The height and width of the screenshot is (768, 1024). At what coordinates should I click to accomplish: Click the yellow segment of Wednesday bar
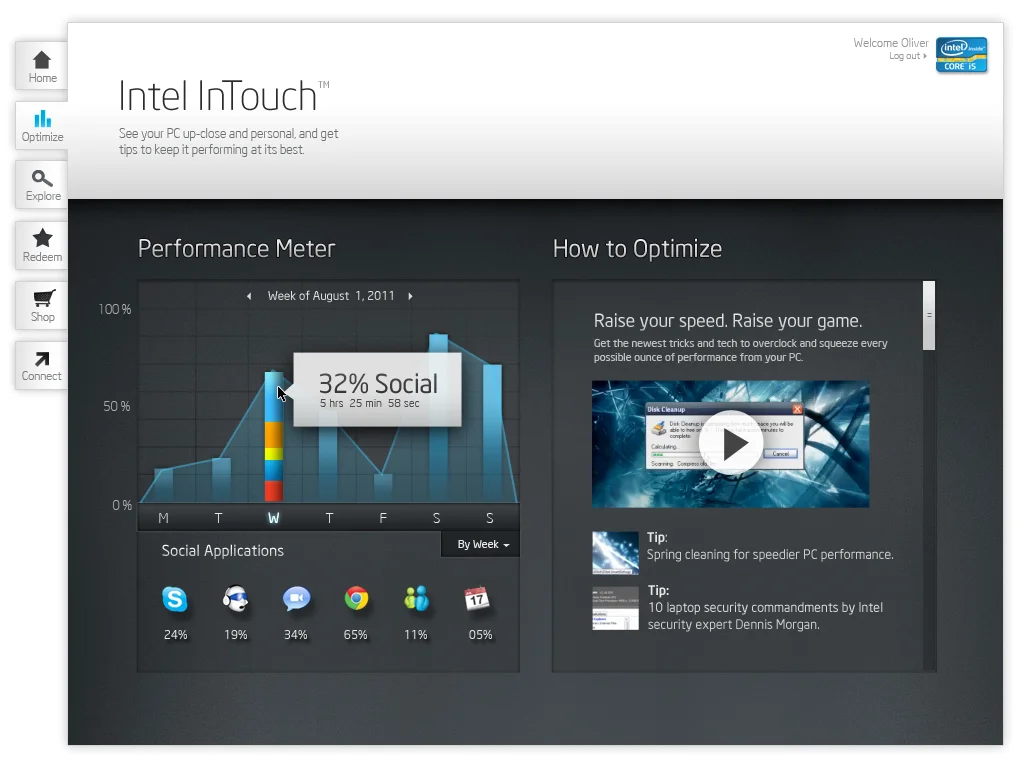[x=274, y=455]
